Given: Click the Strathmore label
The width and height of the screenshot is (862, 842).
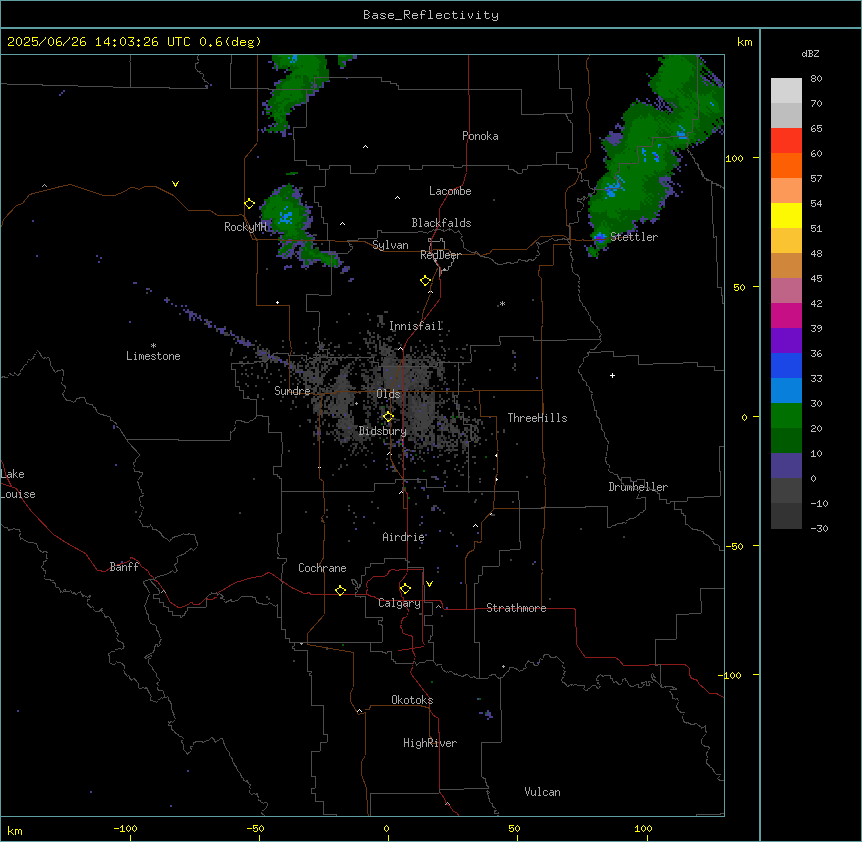Looking at the screenshot, I should click(x=516, y=608).
